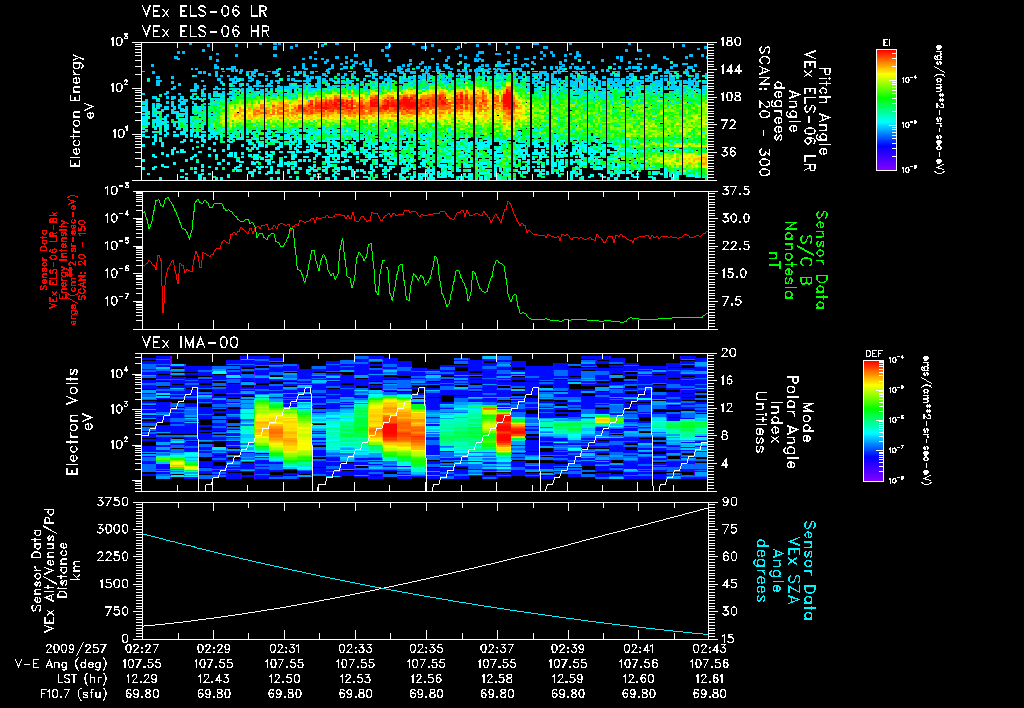Viewport: 1024px width, 708px height.
Task: Click the 108 pitch angle tick
Action: pyautogui.click(x=729, y=97)
